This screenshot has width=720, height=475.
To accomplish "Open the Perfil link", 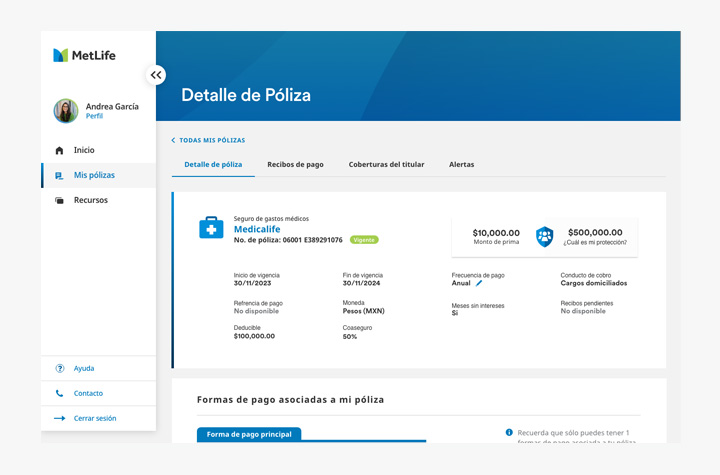I will 94,116.
